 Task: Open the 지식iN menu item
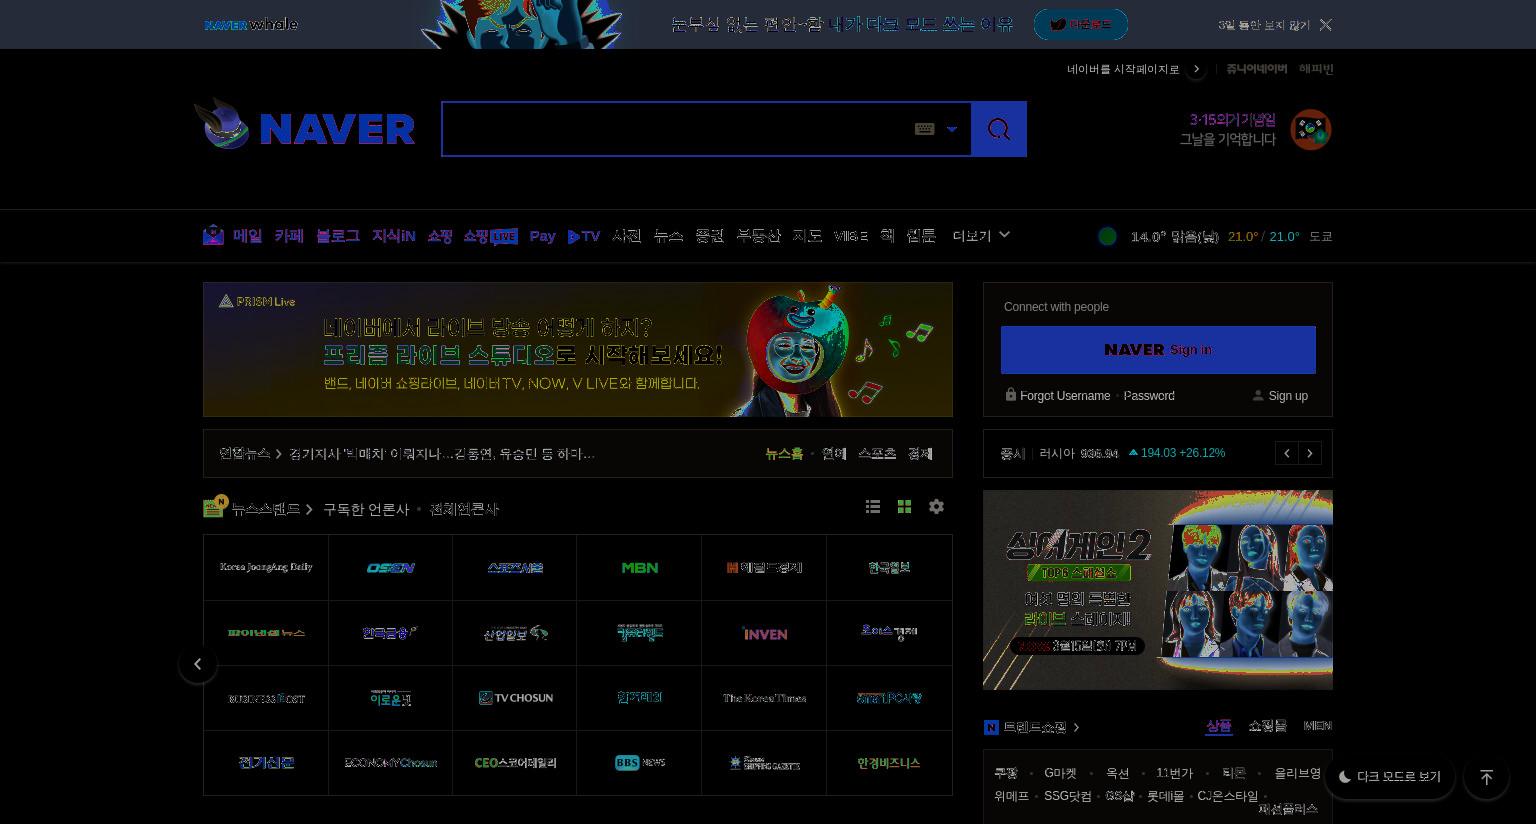pyautogui.click(x=394, y=236)
